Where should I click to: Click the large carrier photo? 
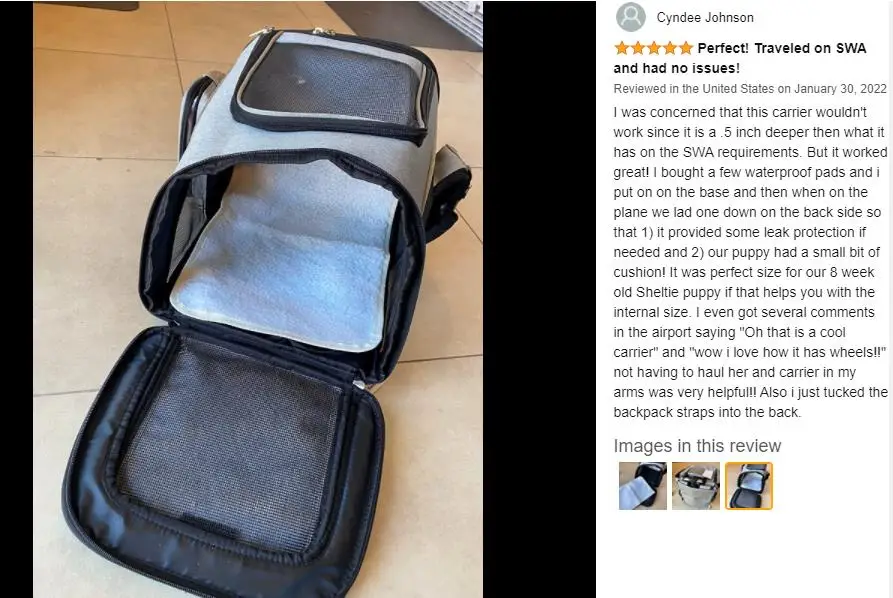[x=258, y=299]
